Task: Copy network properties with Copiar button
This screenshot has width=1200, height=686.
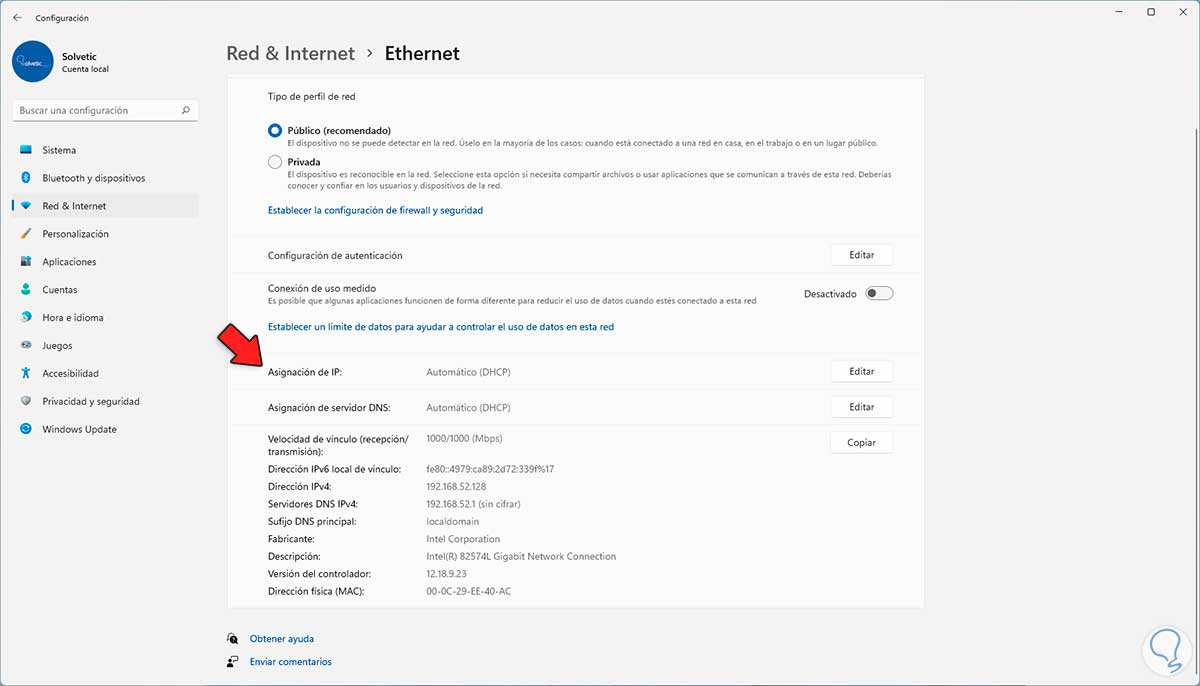Action: click(x=861, y=443)
